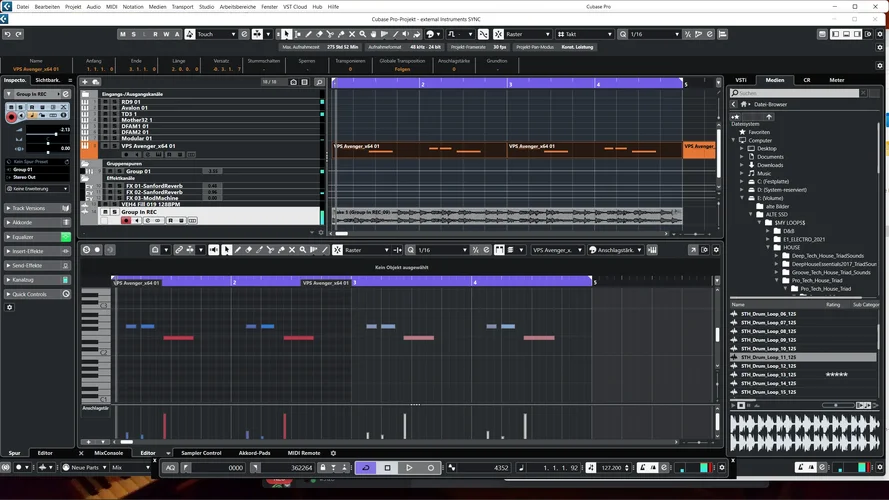Open the Medien tab in right panel
The width and height of the screenshot is (889, 500).
(x=774, y=80)
